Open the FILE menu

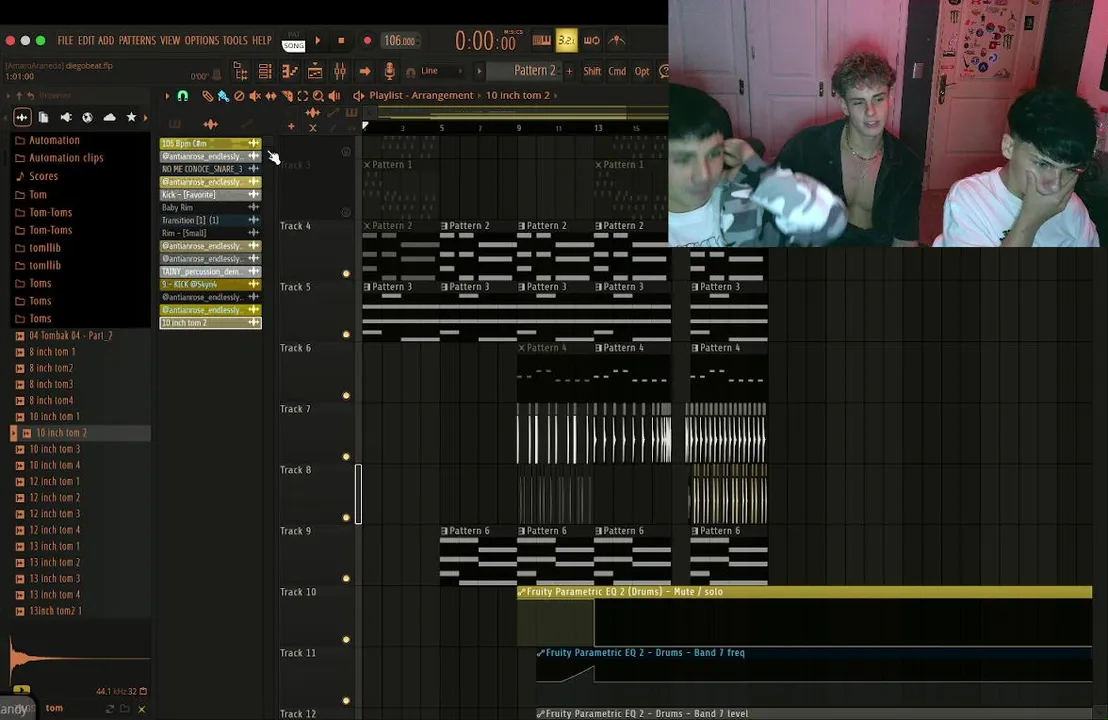point(65,41)
